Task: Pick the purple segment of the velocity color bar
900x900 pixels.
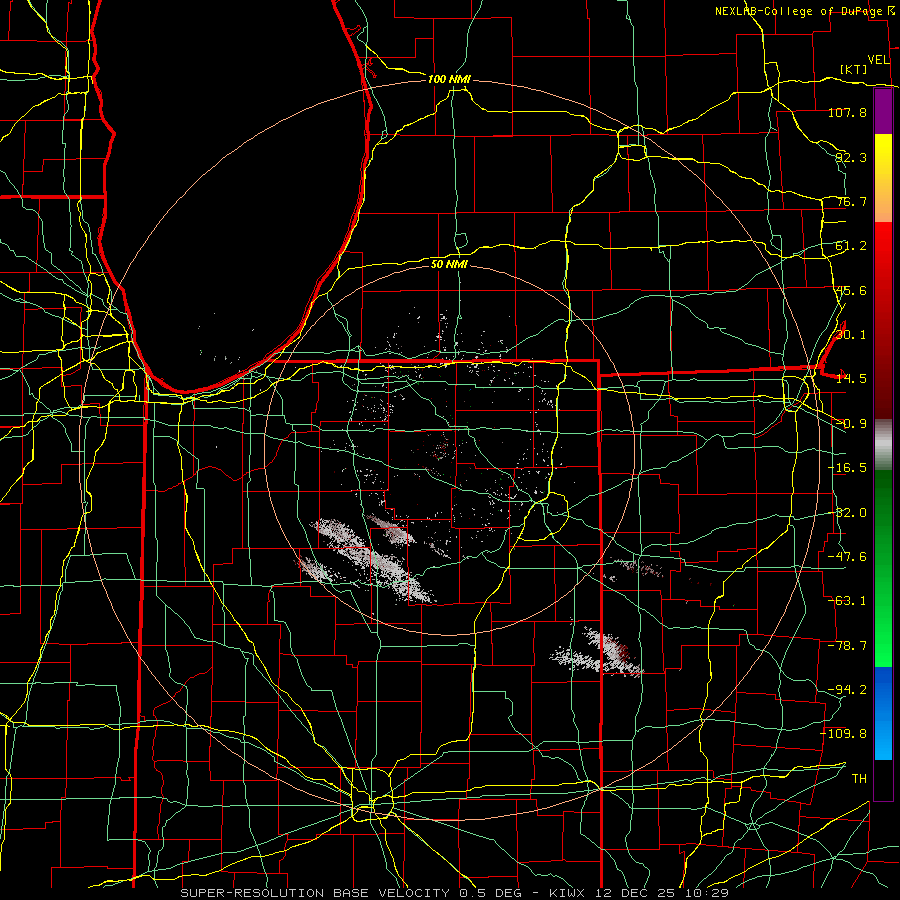Action: (883, 112)
